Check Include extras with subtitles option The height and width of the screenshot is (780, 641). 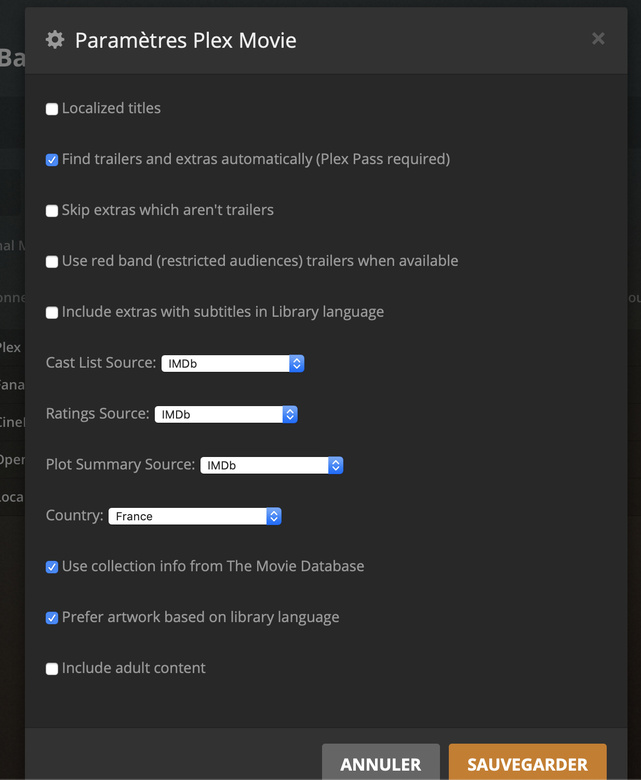pos(52,313)
